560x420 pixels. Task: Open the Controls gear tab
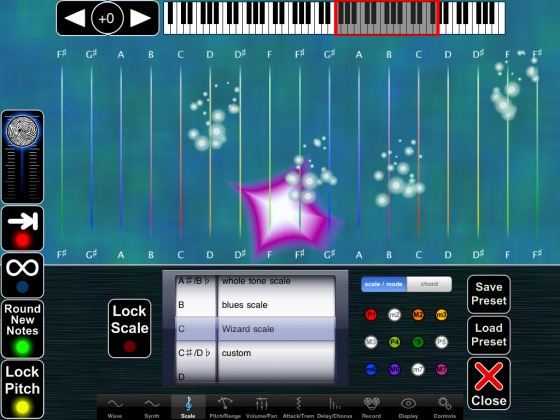[445, 408]
